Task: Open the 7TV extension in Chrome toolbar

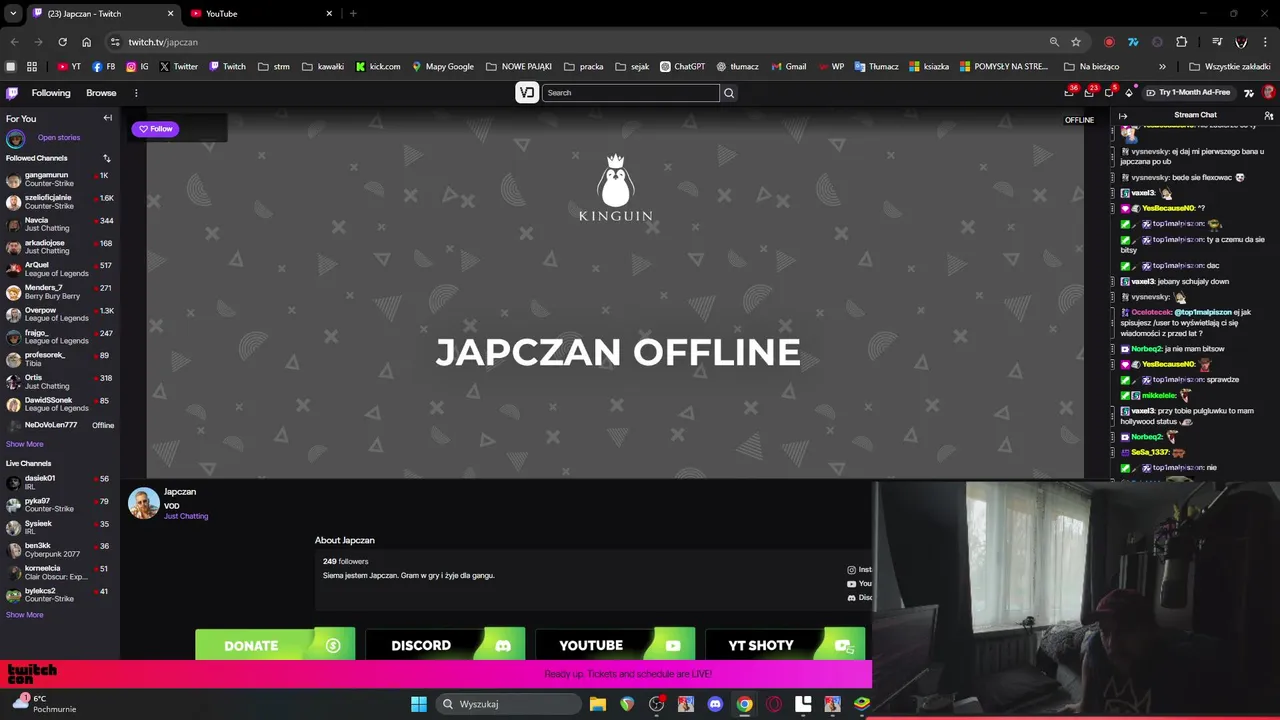Action: coord(1133,42)
